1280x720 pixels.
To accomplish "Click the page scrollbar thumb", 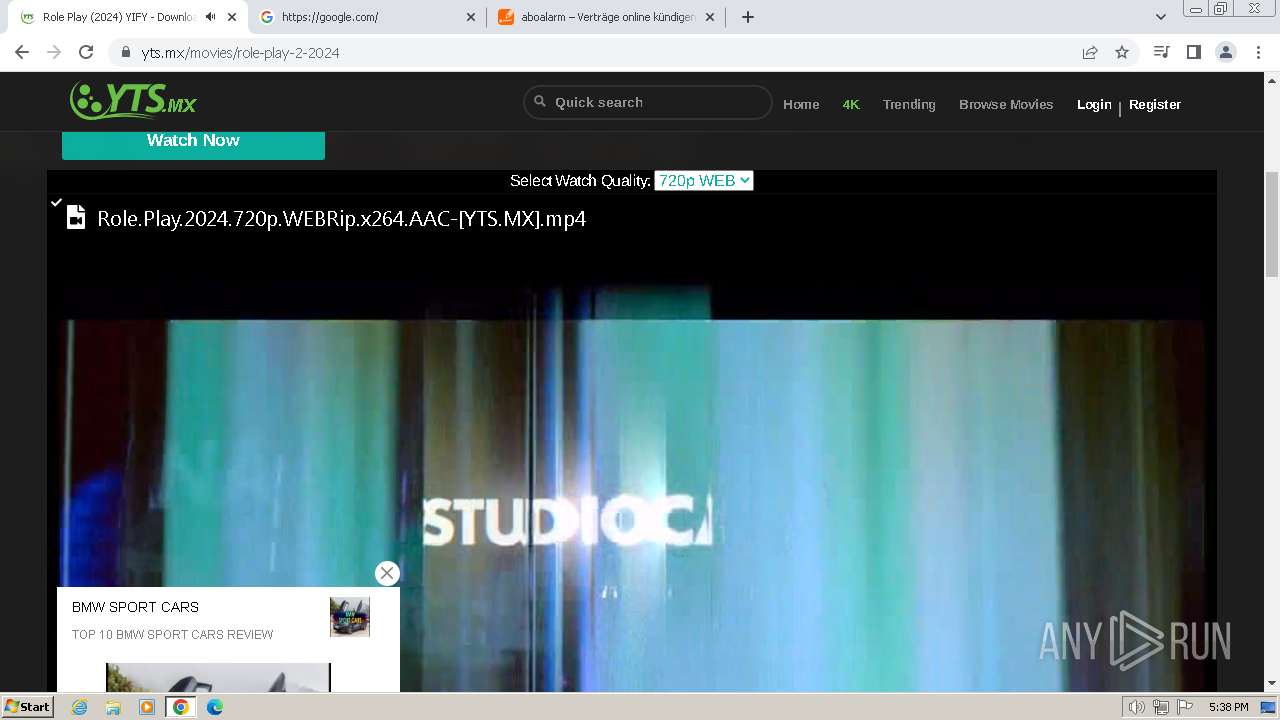I will (x=1272, y=224).
